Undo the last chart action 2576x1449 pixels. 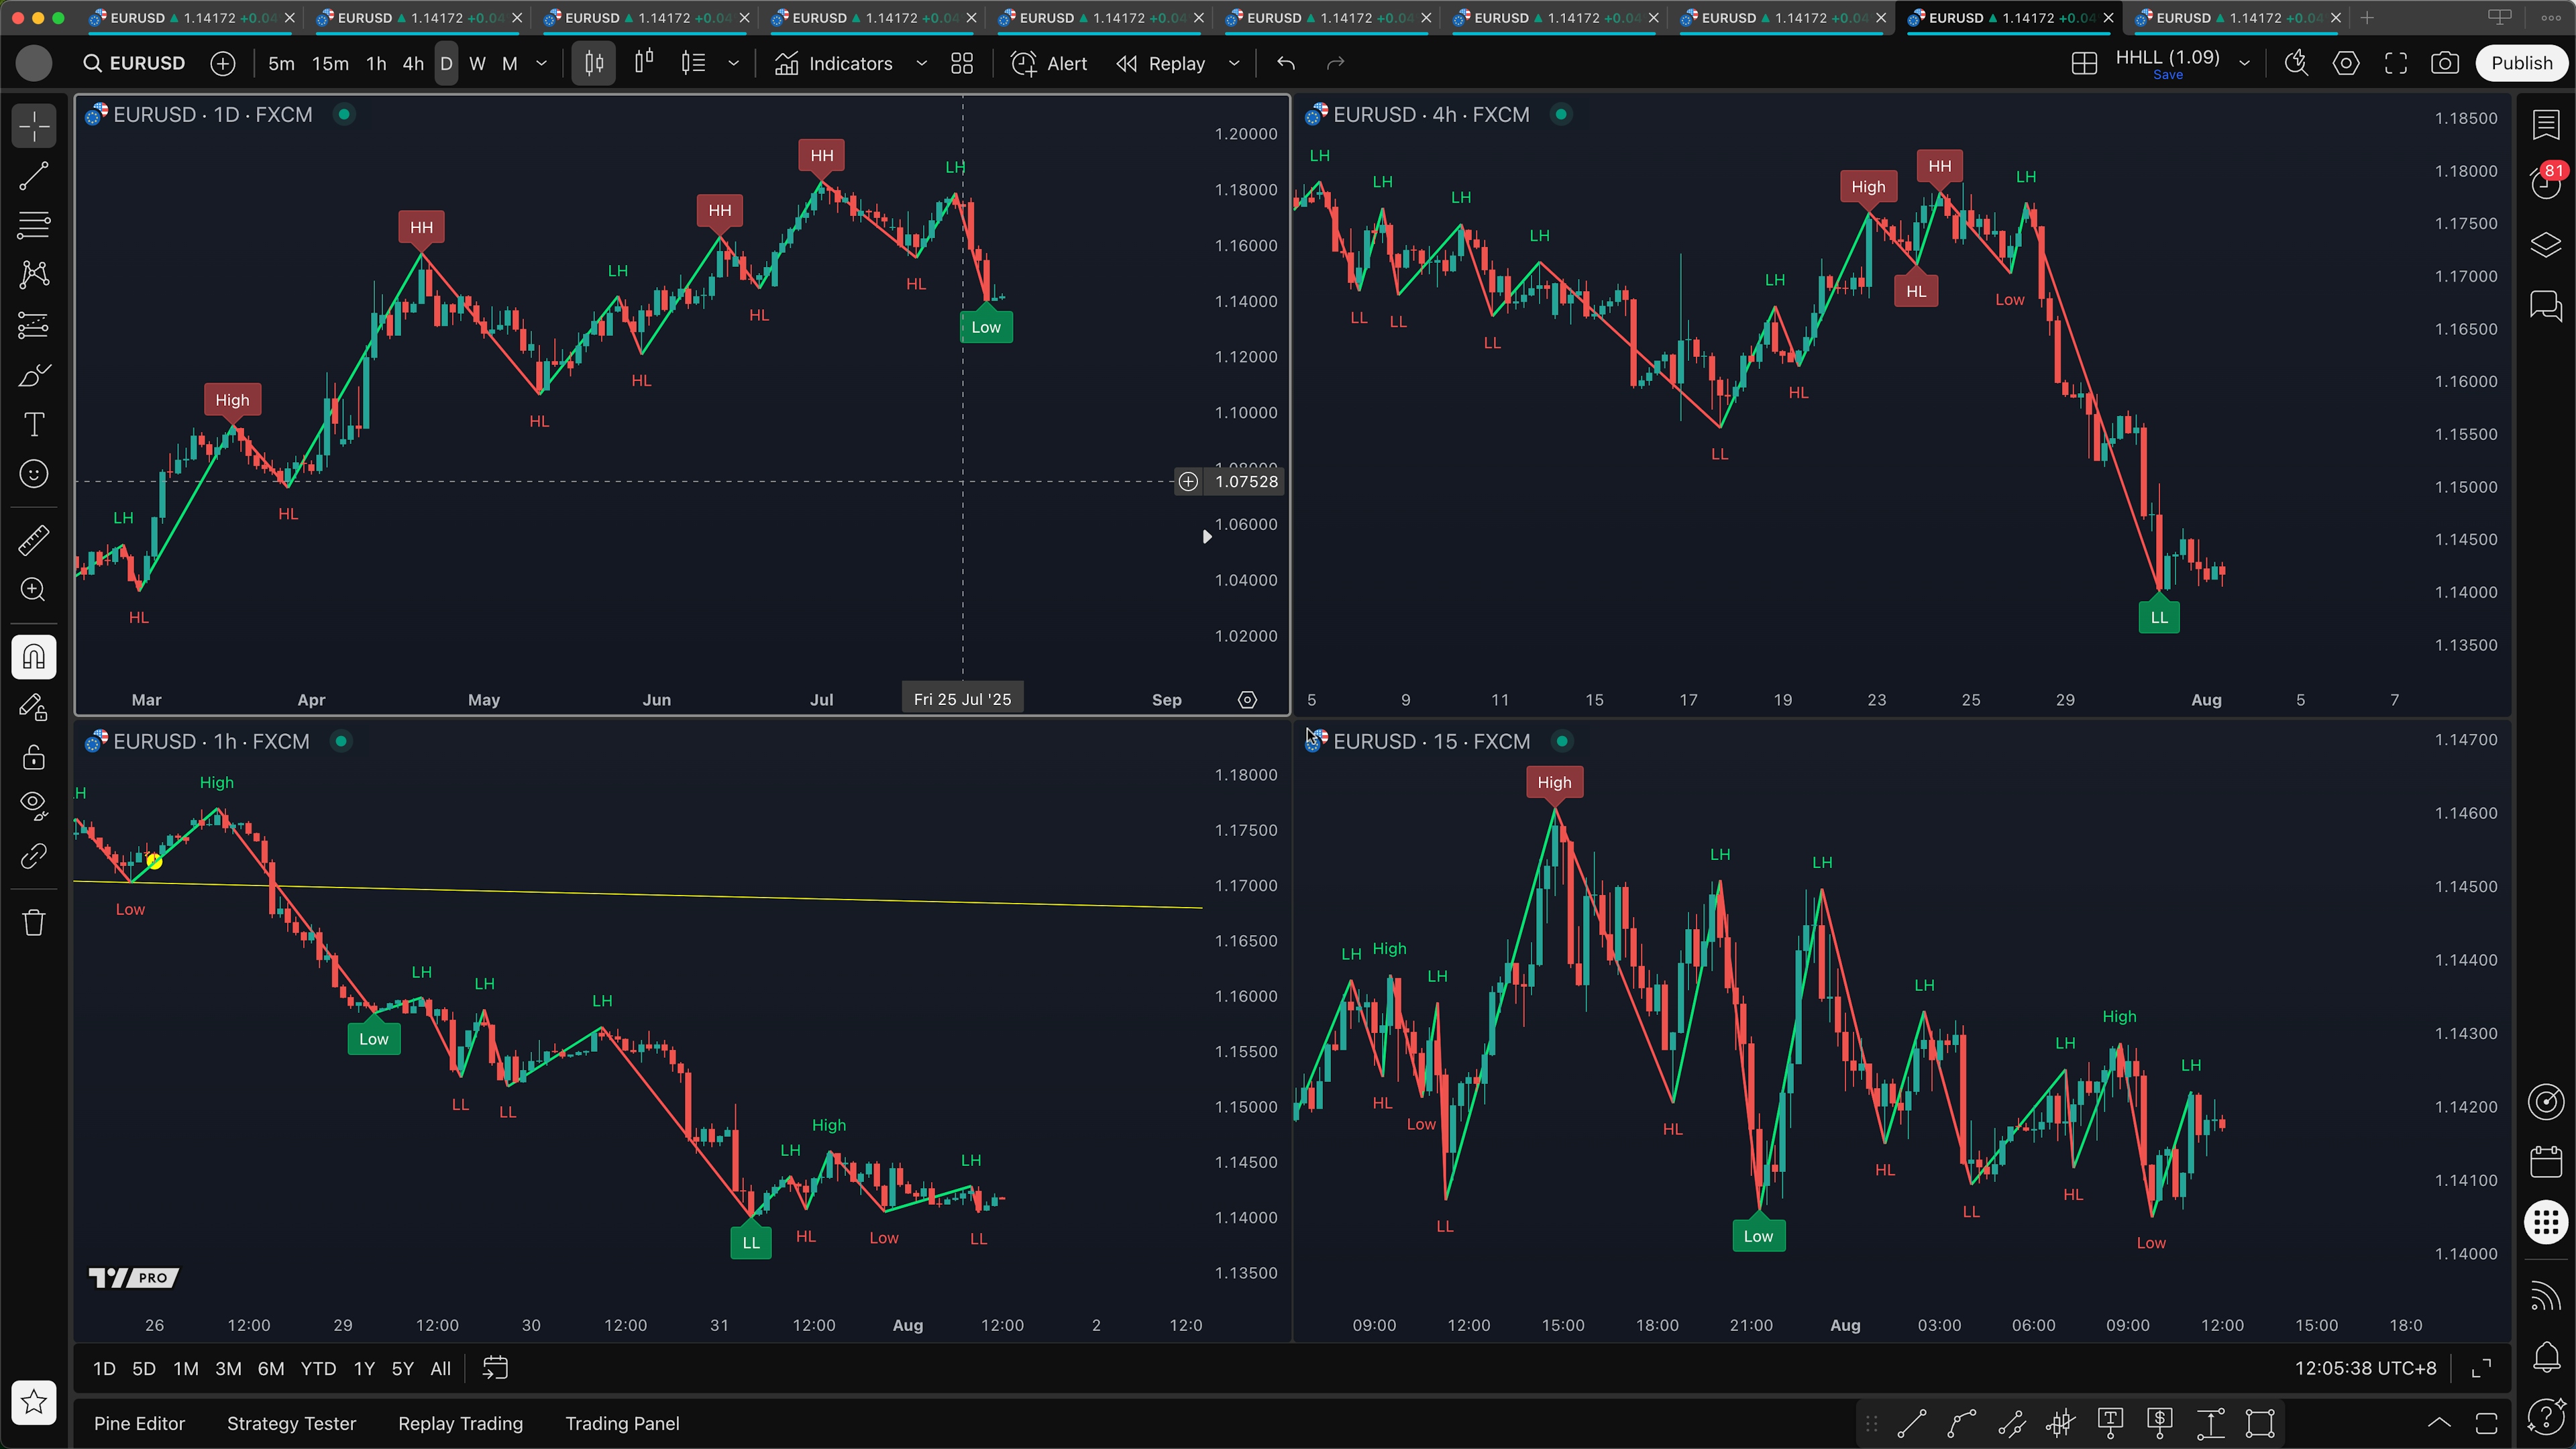pyautogui.click(x=1286, y=63)
